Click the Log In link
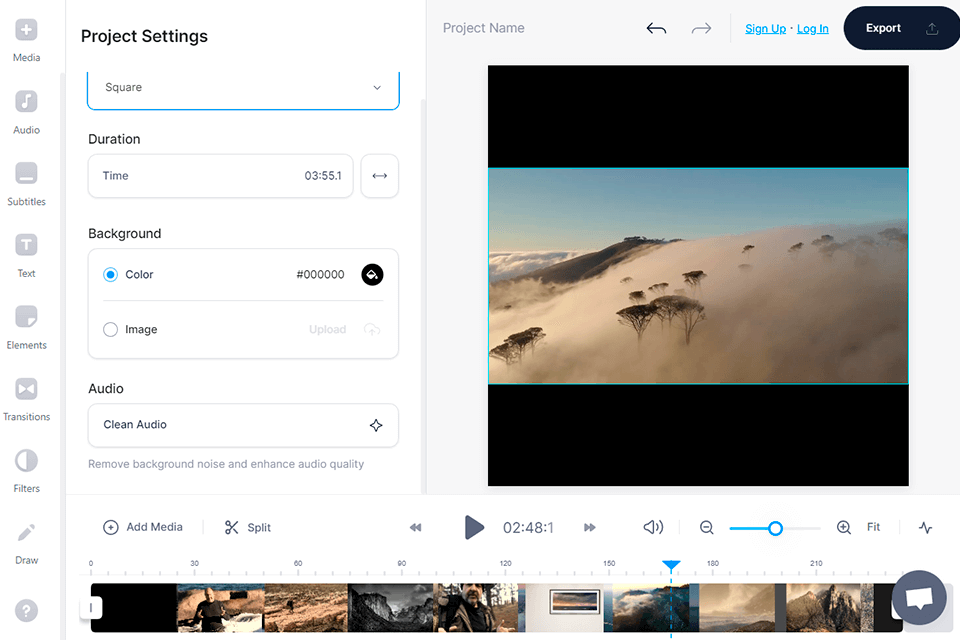 [812, 29]
